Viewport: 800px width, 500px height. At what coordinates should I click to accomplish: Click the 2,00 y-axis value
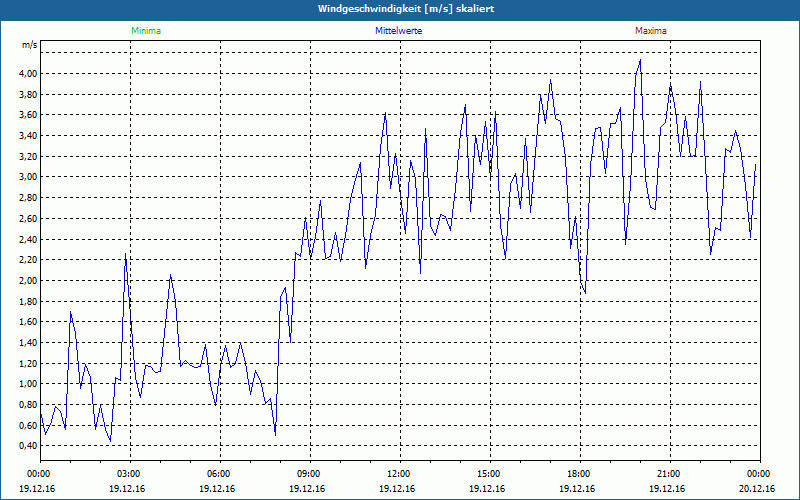click(x=29, y=281)
